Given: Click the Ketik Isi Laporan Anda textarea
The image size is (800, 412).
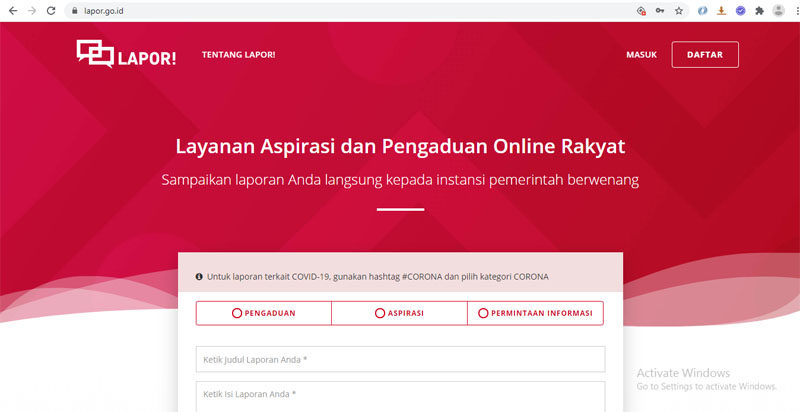Looking at the screenshot, I should pos(401,397).
